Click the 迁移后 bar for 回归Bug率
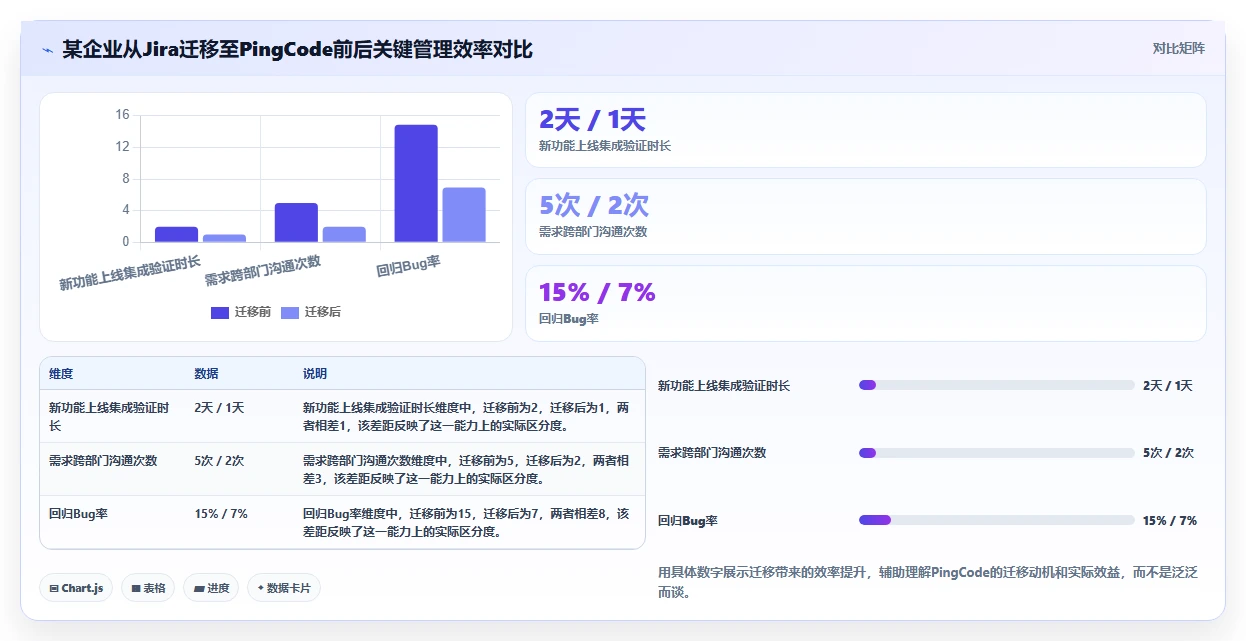 click(x=464, y=215)
